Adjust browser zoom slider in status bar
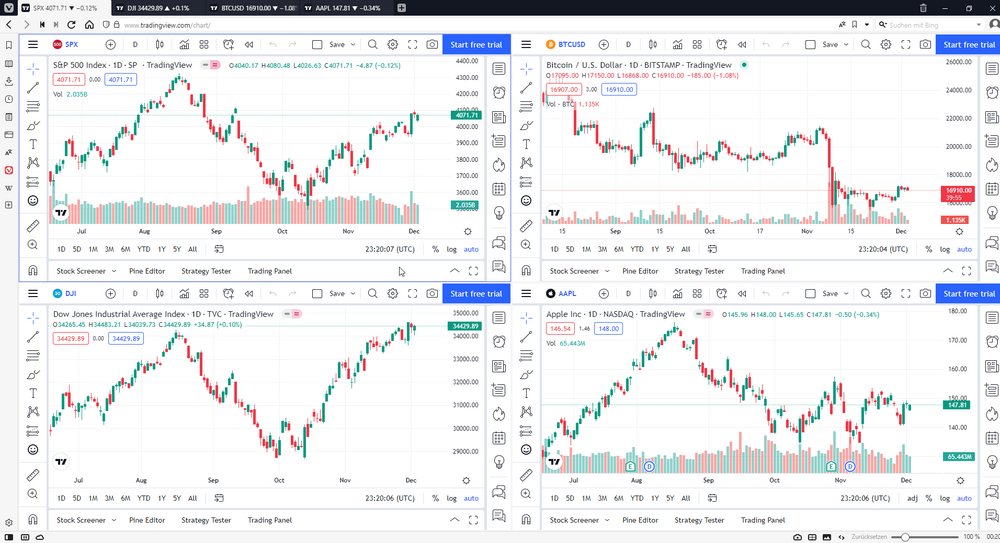Viewport: 1000px width, 543px height. point(905,537)
